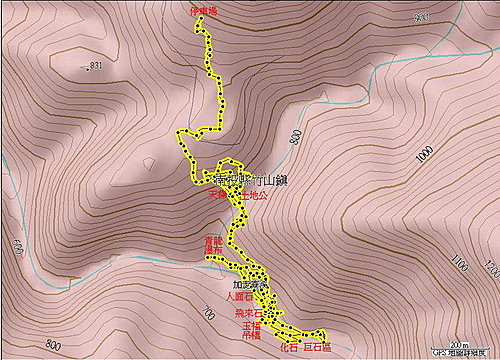
Task: Click the GPS caption under the scale bar
Action: point(459,352)
